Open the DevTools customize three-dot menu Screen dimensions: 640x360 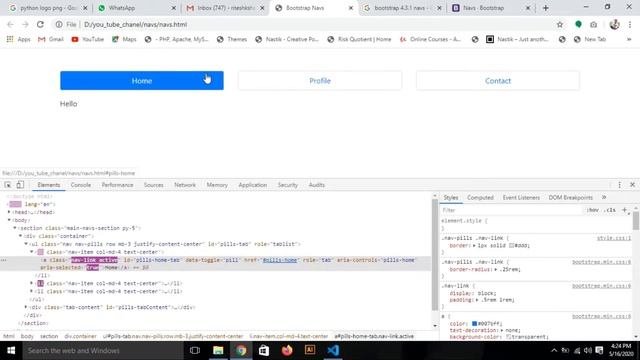(x=620, y=185)
